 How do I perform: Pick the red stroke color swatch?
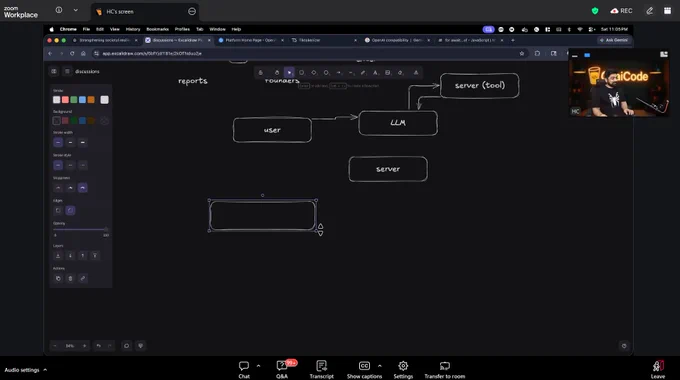(65, 100)
